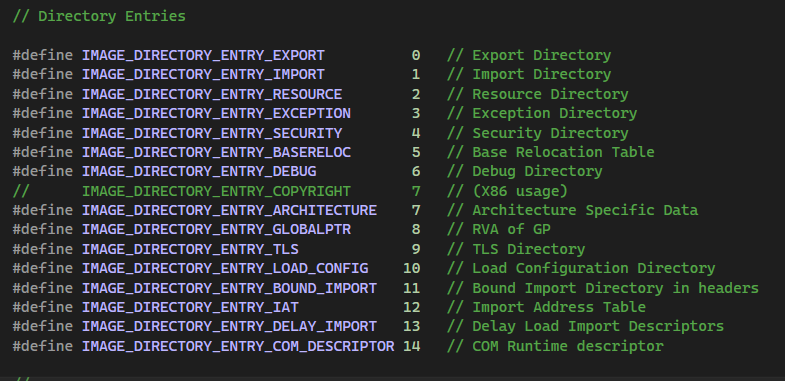Click on IMAGE_DIRECTORY_ENTRY_LOAD_CONFIG
This screenshot has height=381, width=785.
[225, 268]
